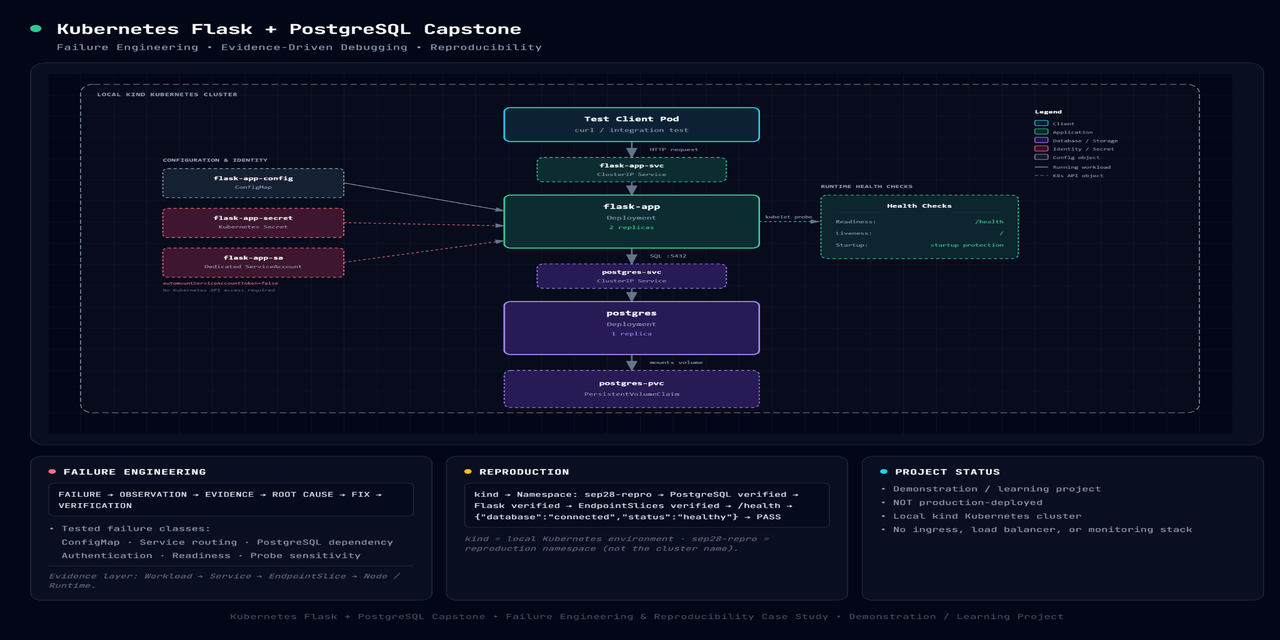Screen dimensions: 1280x640
Task: Click the 'RUNTIME HEALTH CHECKS' heading
Action: pos(867,187)
